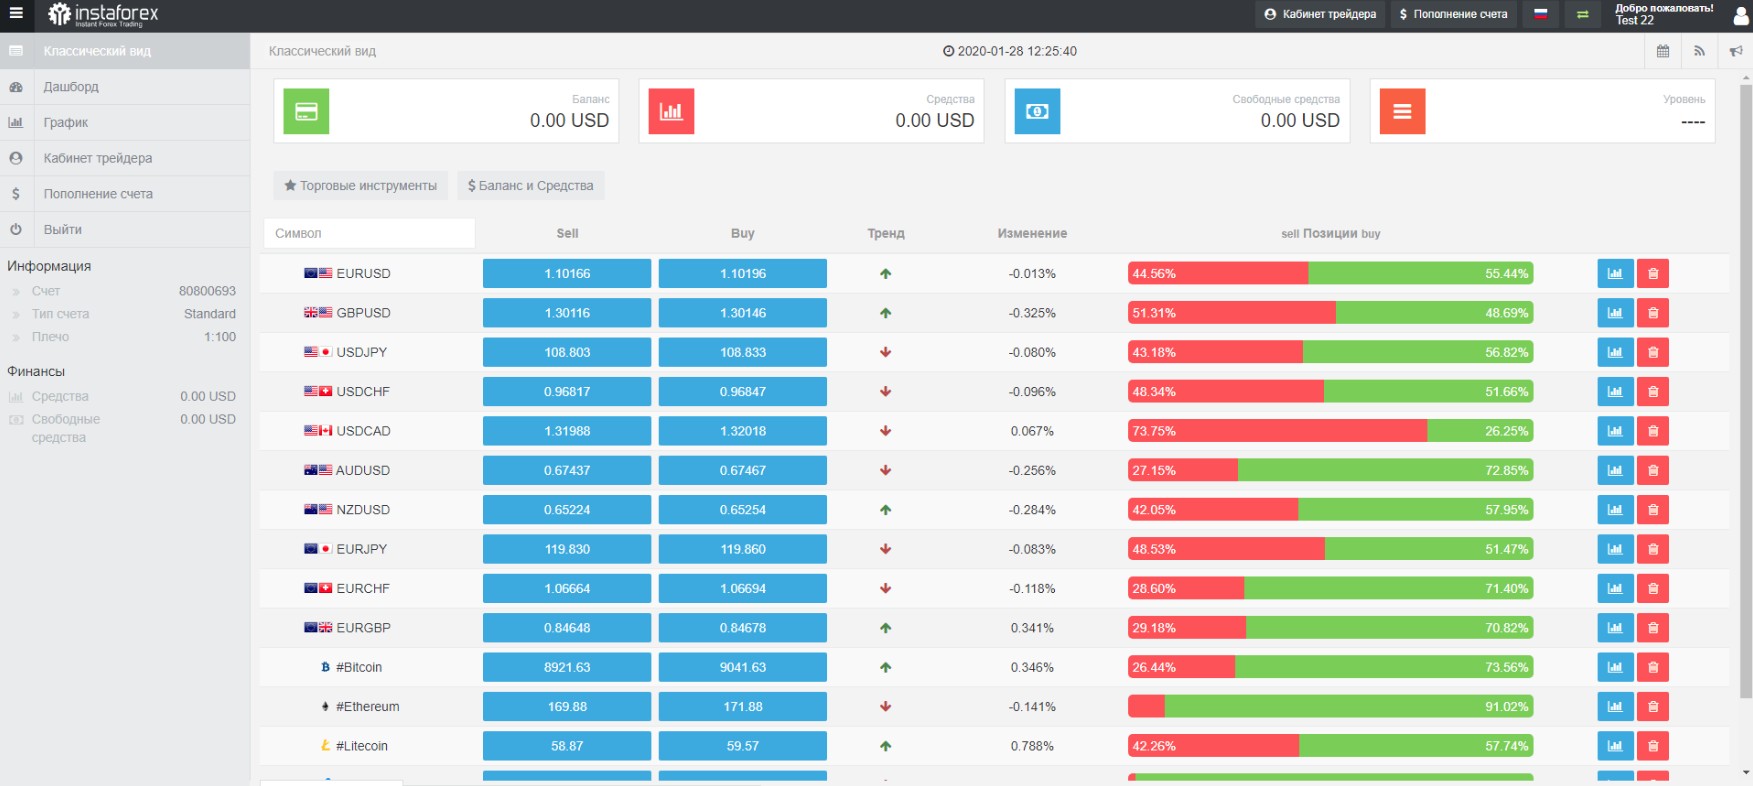Open Пополнение счета in sidebar

click(125, 194)
